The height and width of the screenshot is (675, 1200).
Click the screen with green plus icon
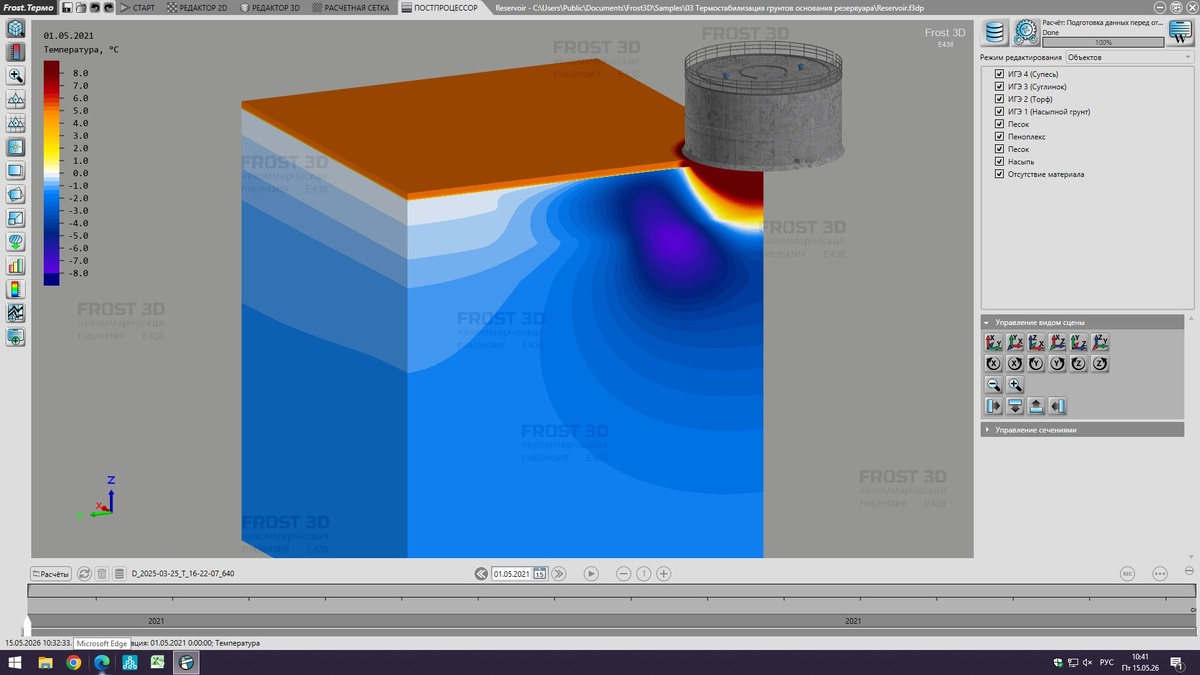point(15,338)
